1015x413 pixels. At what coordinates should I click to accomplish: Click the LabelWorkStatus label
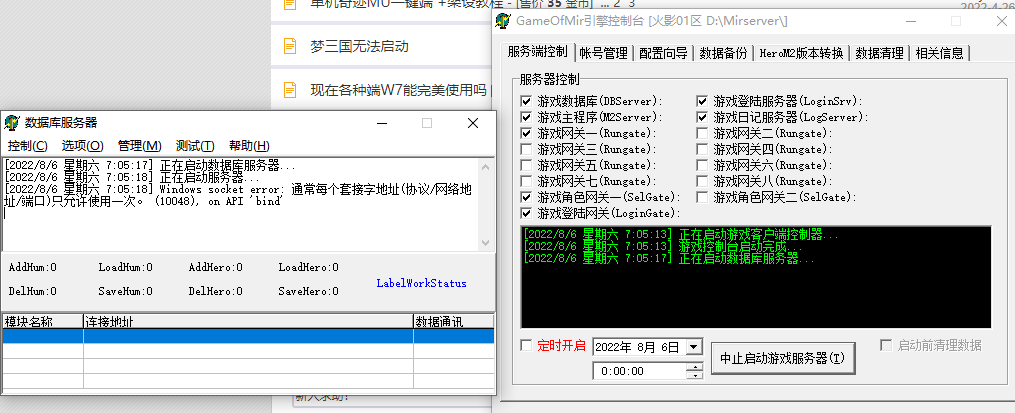coord(421,283)
